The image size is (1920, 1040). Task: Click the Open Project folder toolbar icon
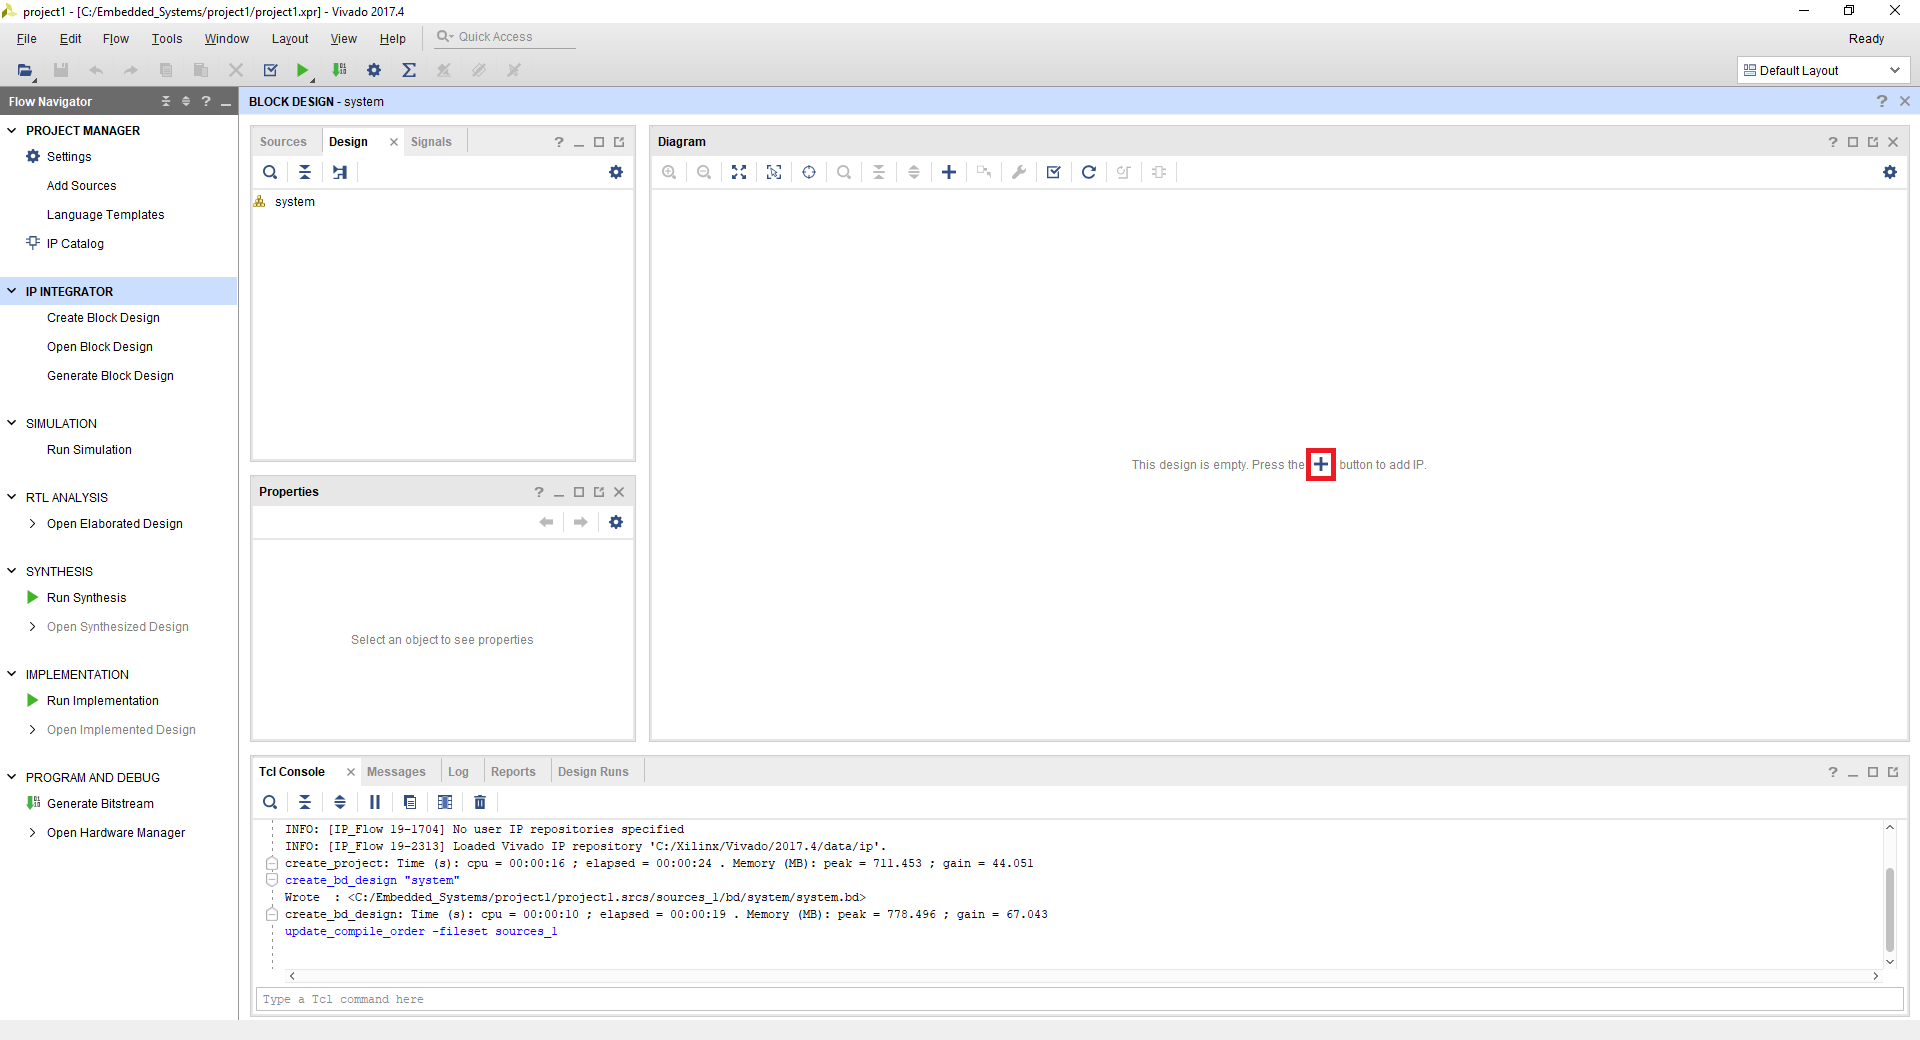point(25,70)
